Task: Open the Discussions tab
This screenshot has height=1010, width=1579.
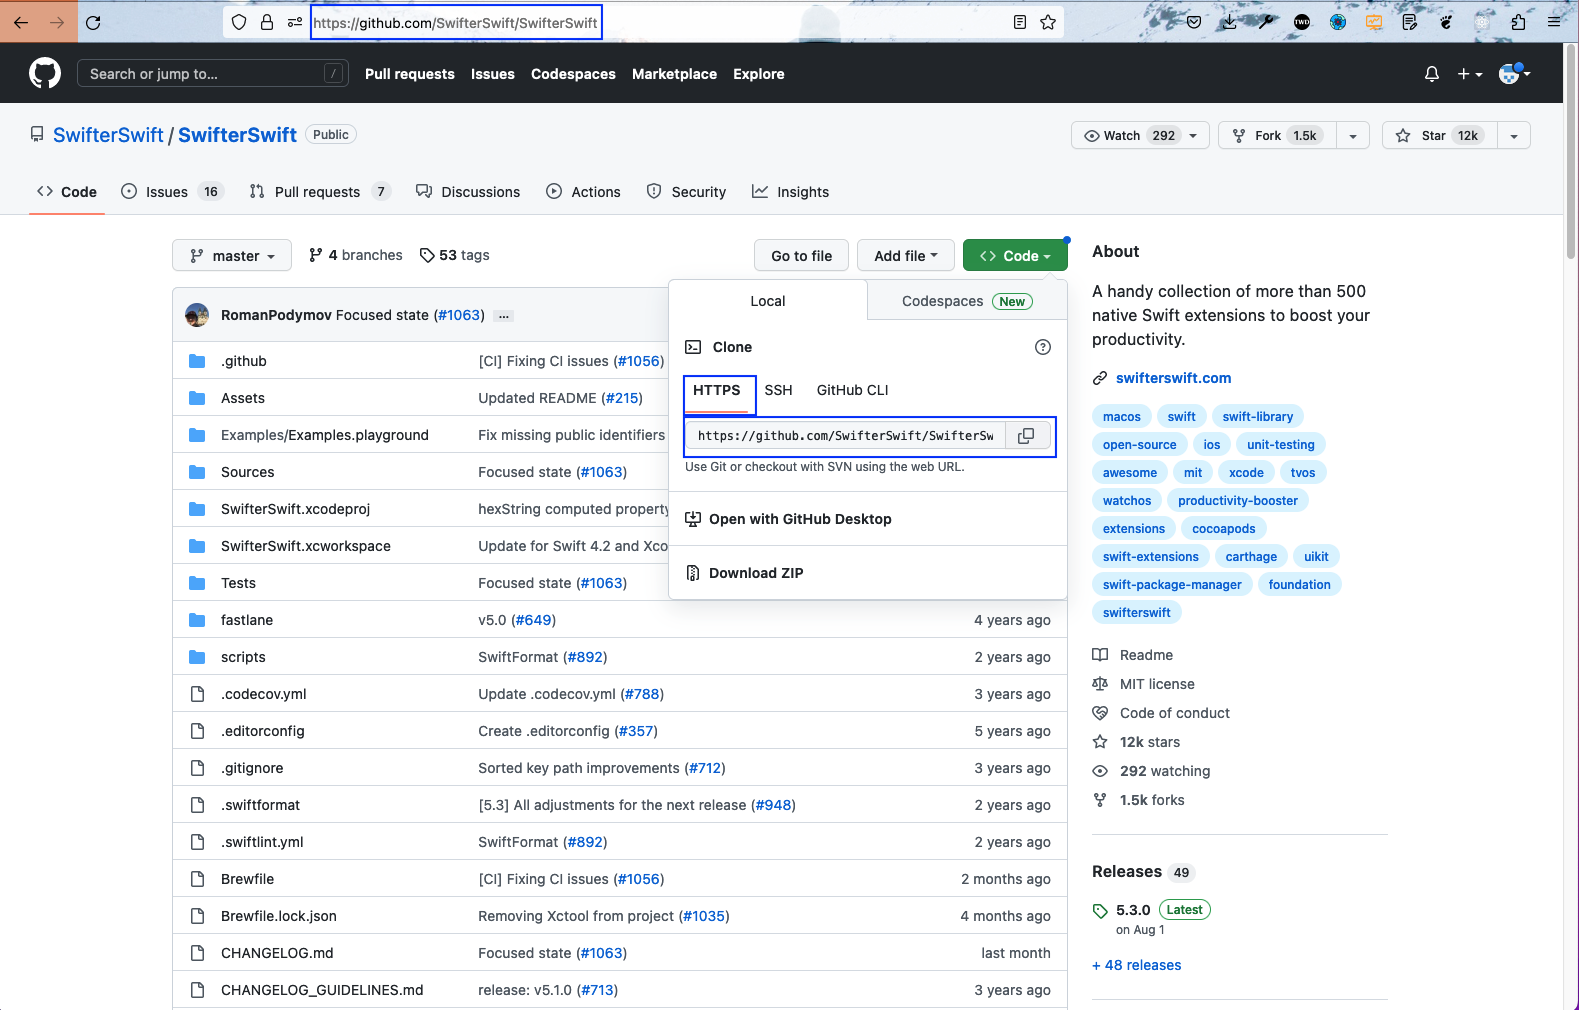Action: 468,192
